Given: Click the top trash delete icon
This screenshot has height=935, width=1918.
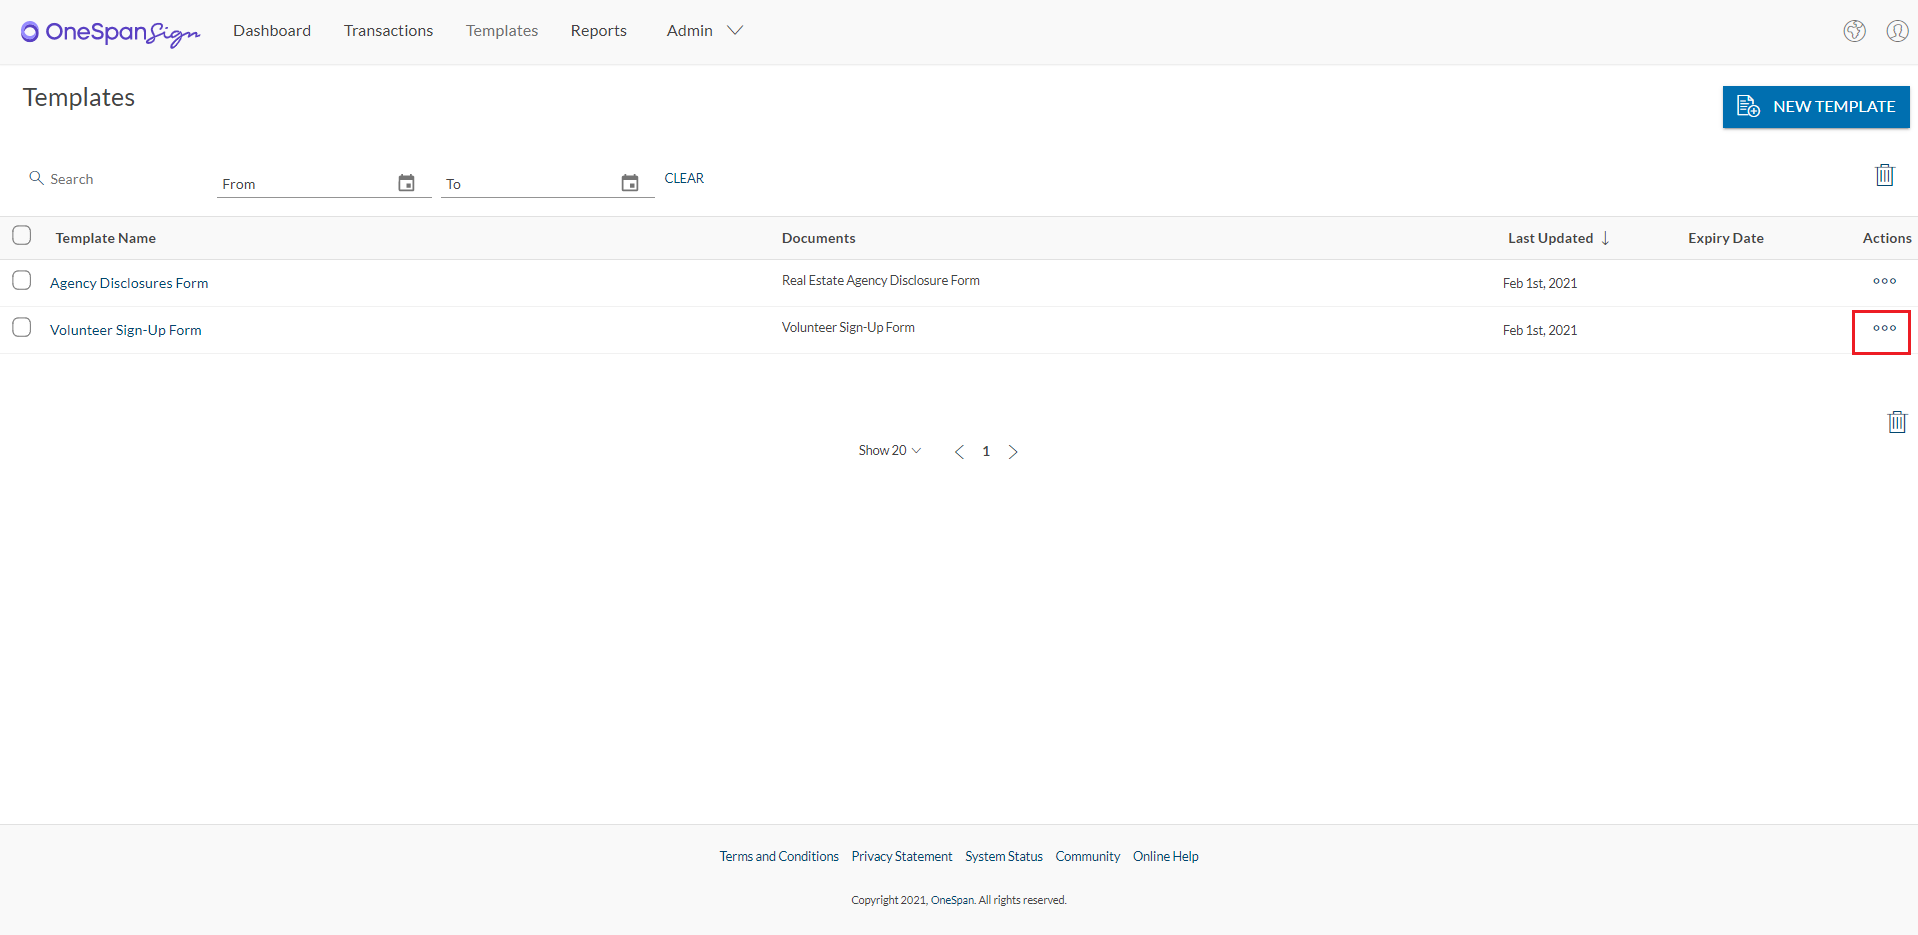Looking at the screenshot, I should click(x=1884, y=175).
